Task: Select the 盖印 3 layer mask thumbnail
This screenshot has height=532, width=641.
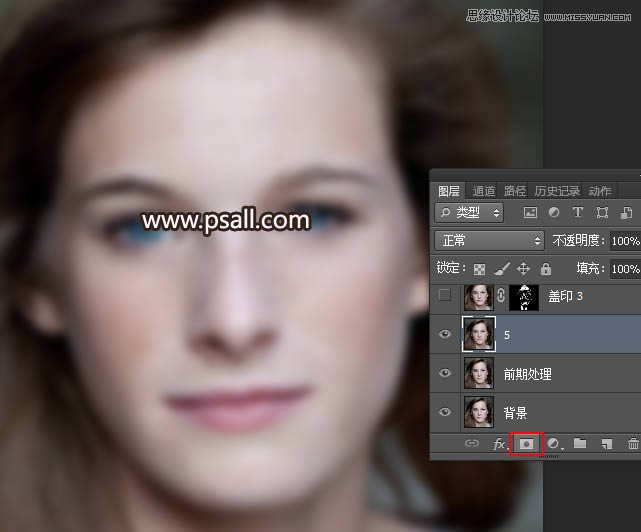Action: tap(525, 296)
